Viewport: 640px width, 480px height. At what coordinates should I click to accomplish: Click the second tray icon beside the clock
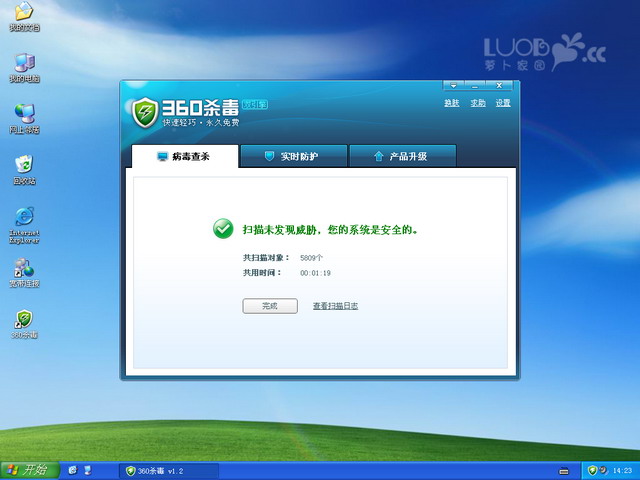point(603,471)
